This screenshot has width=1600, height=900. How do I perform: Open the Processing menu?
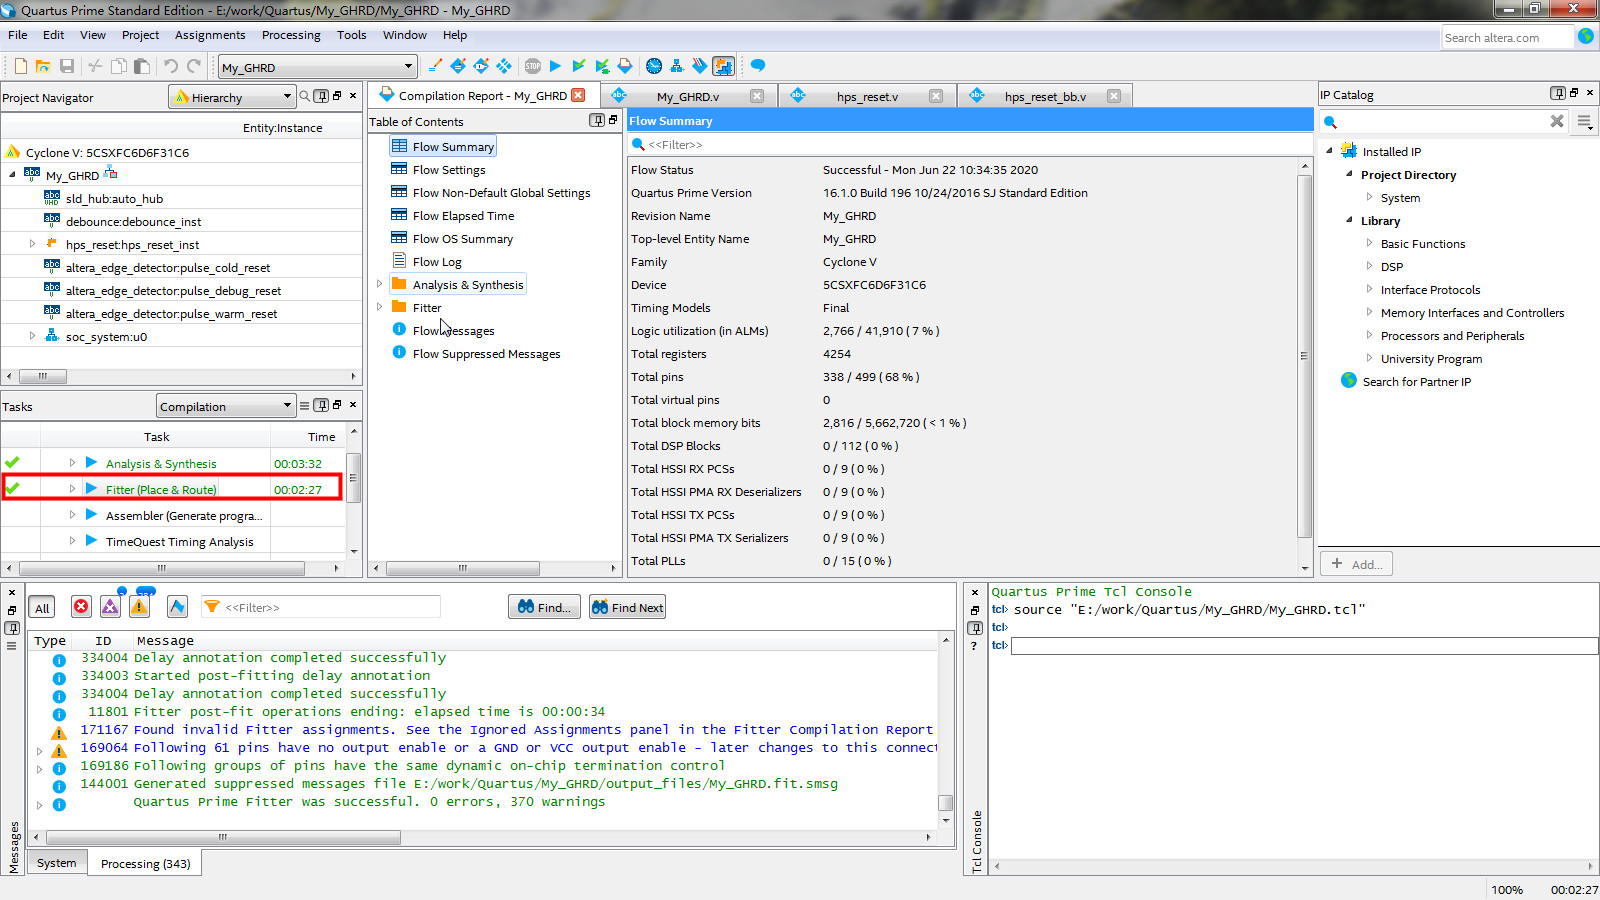[291, 35]
